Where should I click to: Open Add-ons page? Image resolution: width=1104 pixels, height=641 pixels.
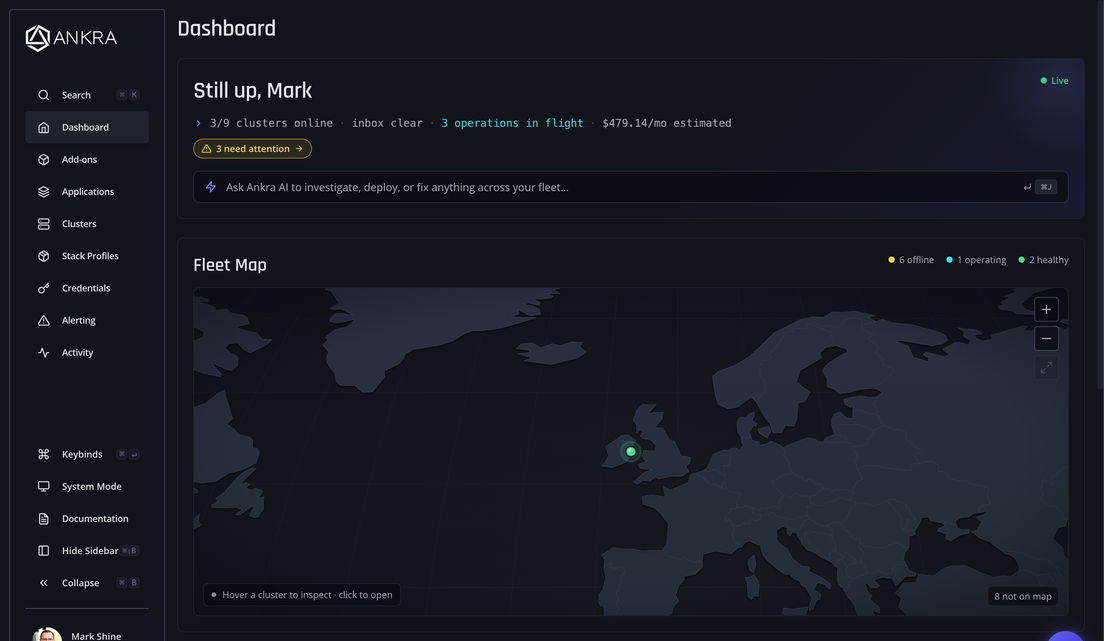87,159
